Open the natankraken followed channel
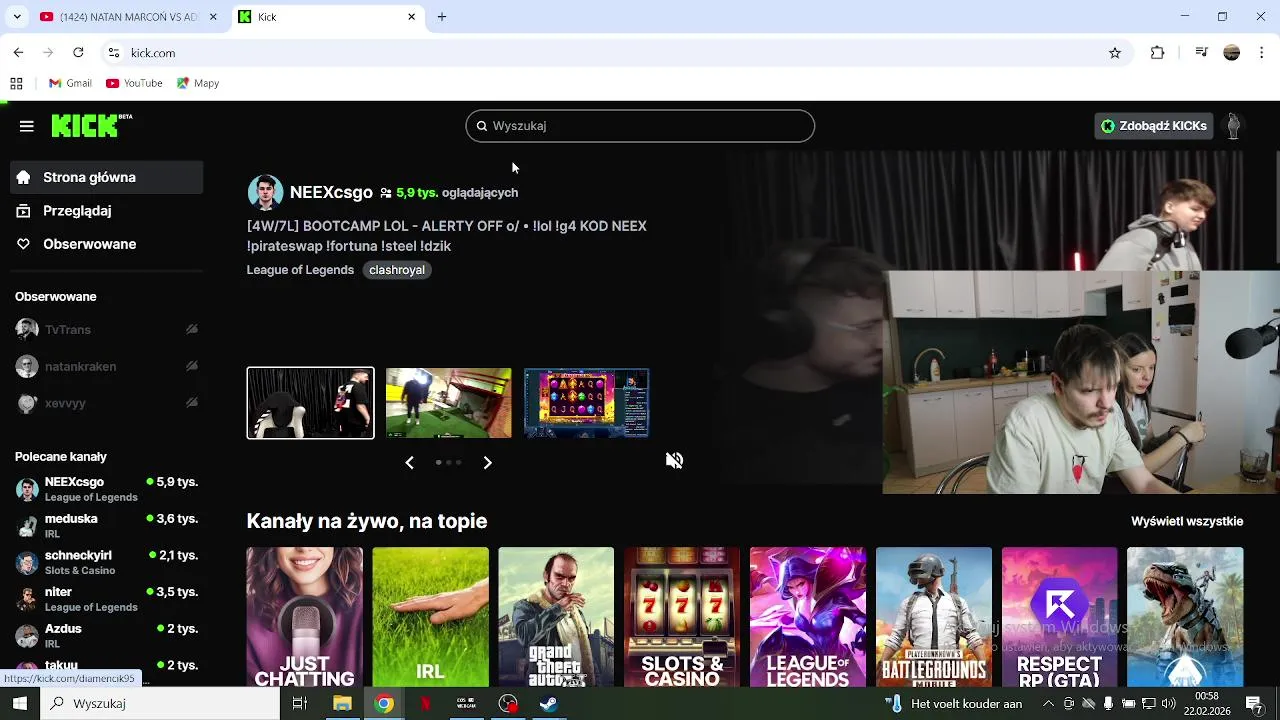Image resolution: width=1280 pixels, height=720 pixels. click(x=107, y=366)
